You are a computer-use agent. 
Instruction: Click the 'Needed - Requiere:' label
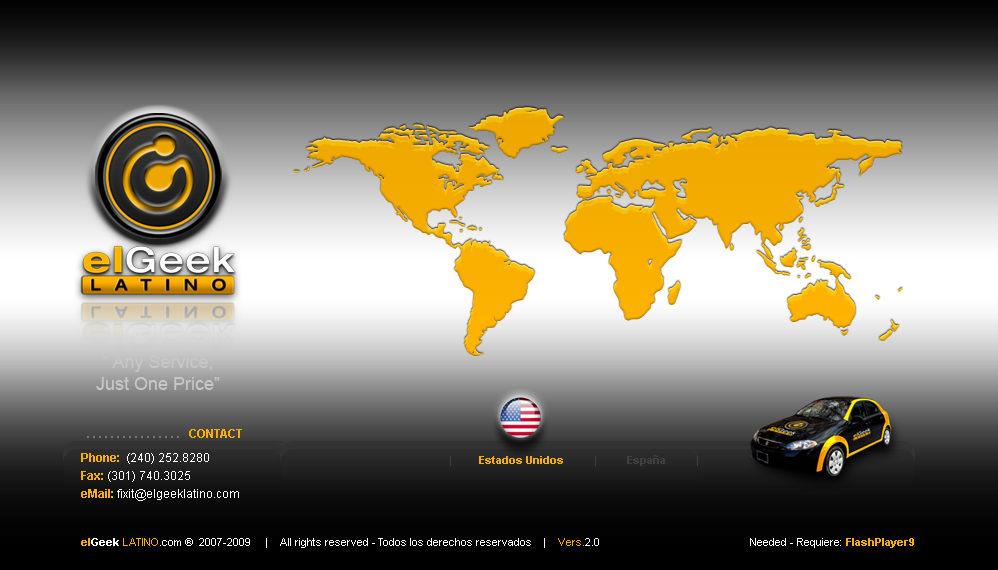pyautogui.click(x=796, y=542)
